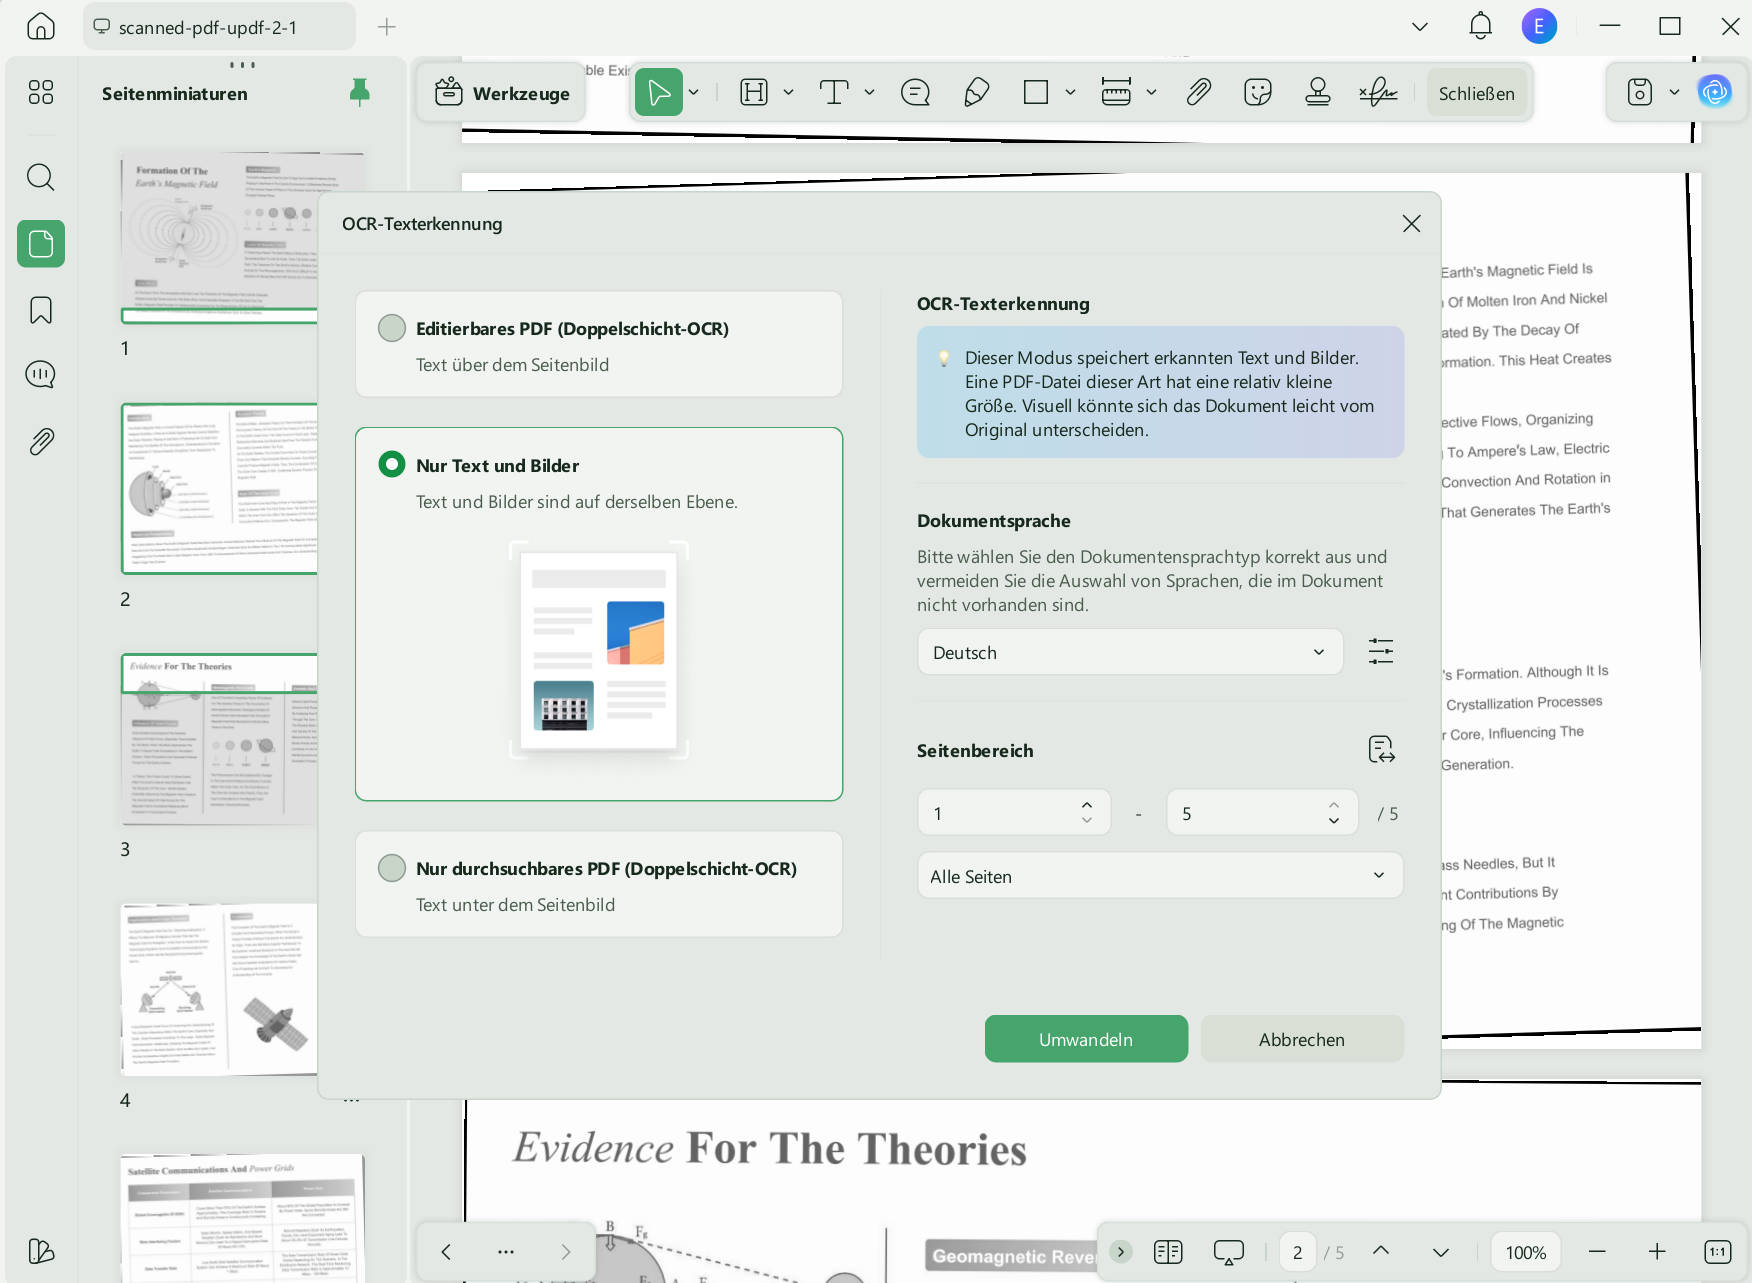This screenshot has height=1283, width=1752.
Task: Open the UPDF AI assistant
Action: (1715, 93)
